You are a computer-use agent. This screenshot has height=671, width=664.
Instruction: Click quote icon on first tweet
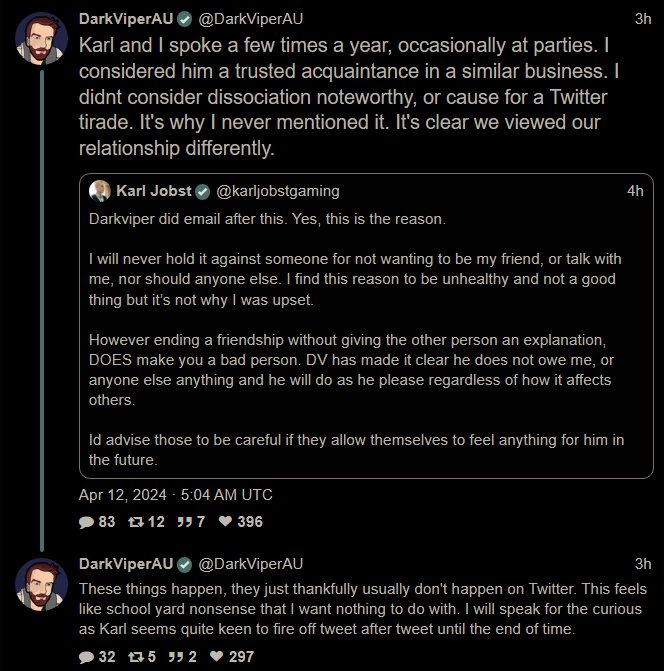pos(184,521)
